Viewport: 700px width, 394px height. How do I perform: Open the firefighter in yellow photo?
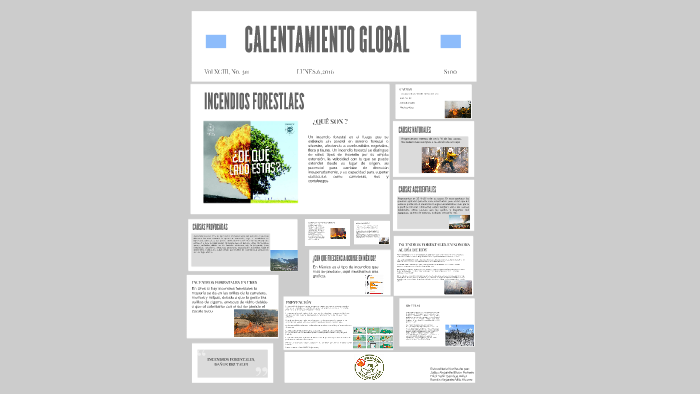(x=445, y=159)
